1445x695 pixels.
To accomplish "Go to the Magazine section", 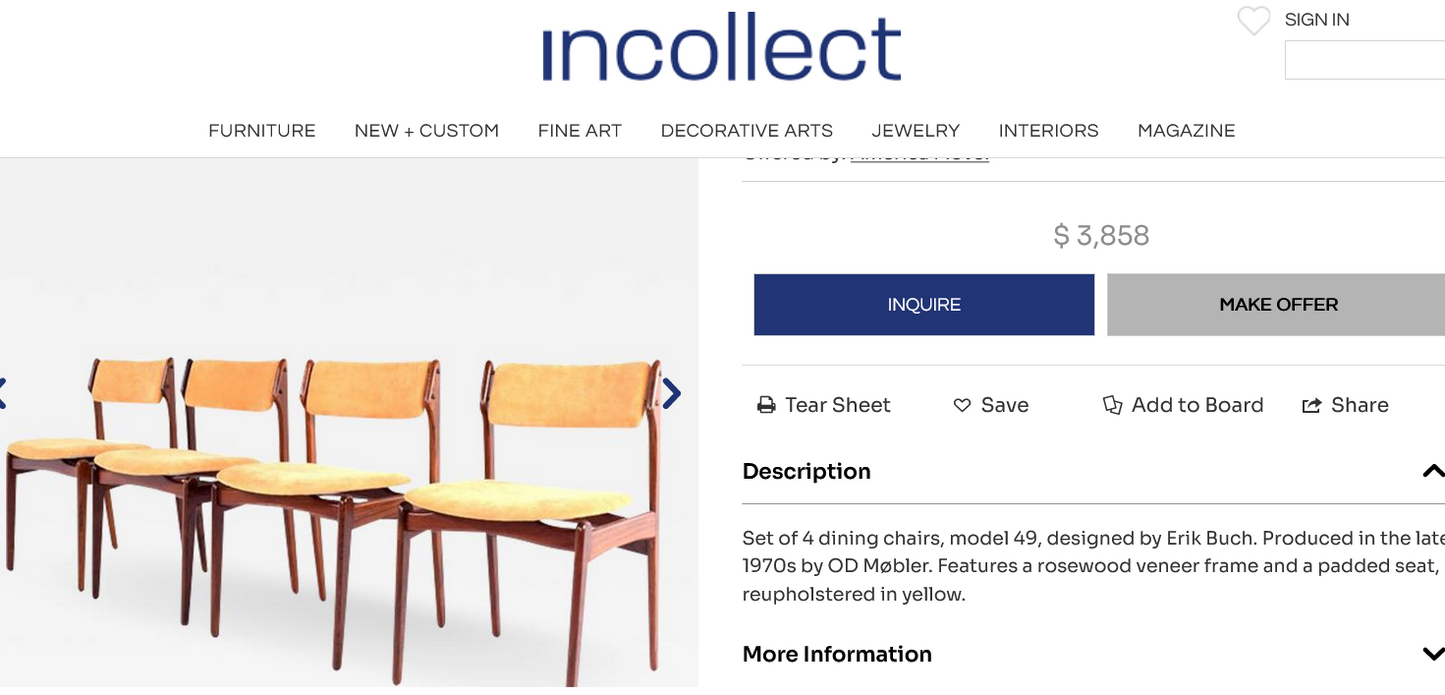I will coord(1186,131).
